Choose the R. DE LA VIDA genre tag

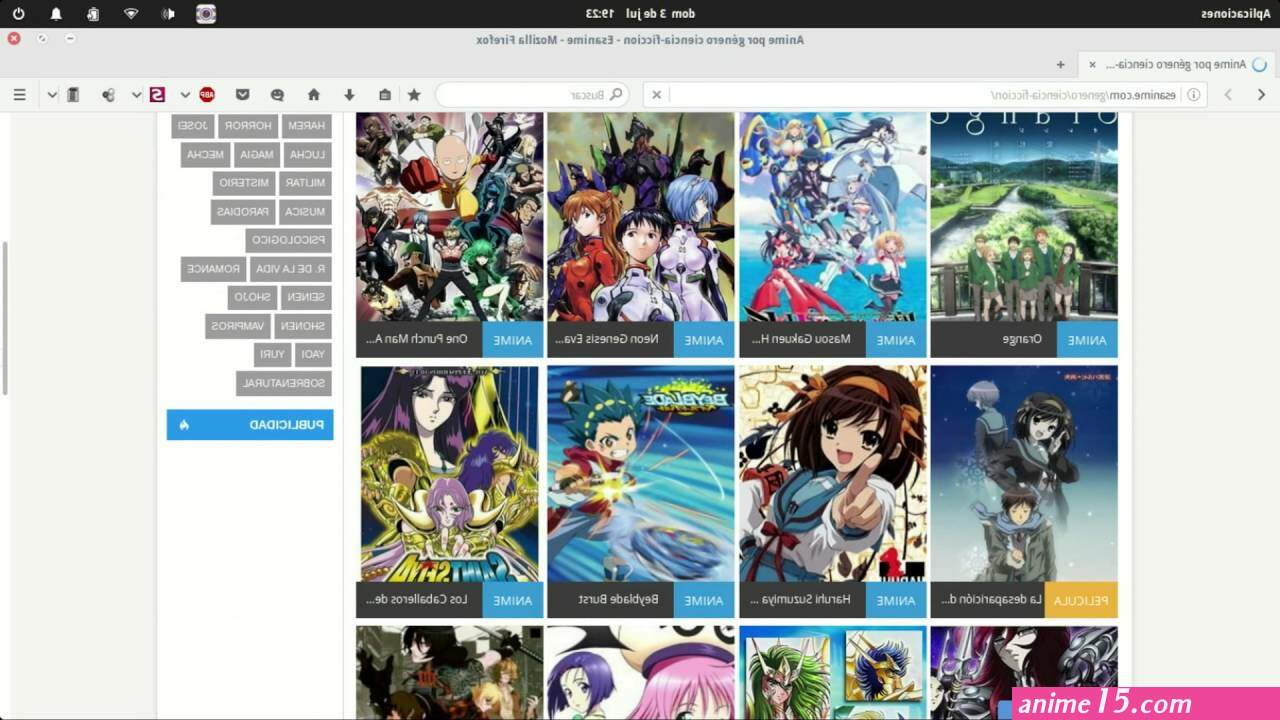pos(291,269)
